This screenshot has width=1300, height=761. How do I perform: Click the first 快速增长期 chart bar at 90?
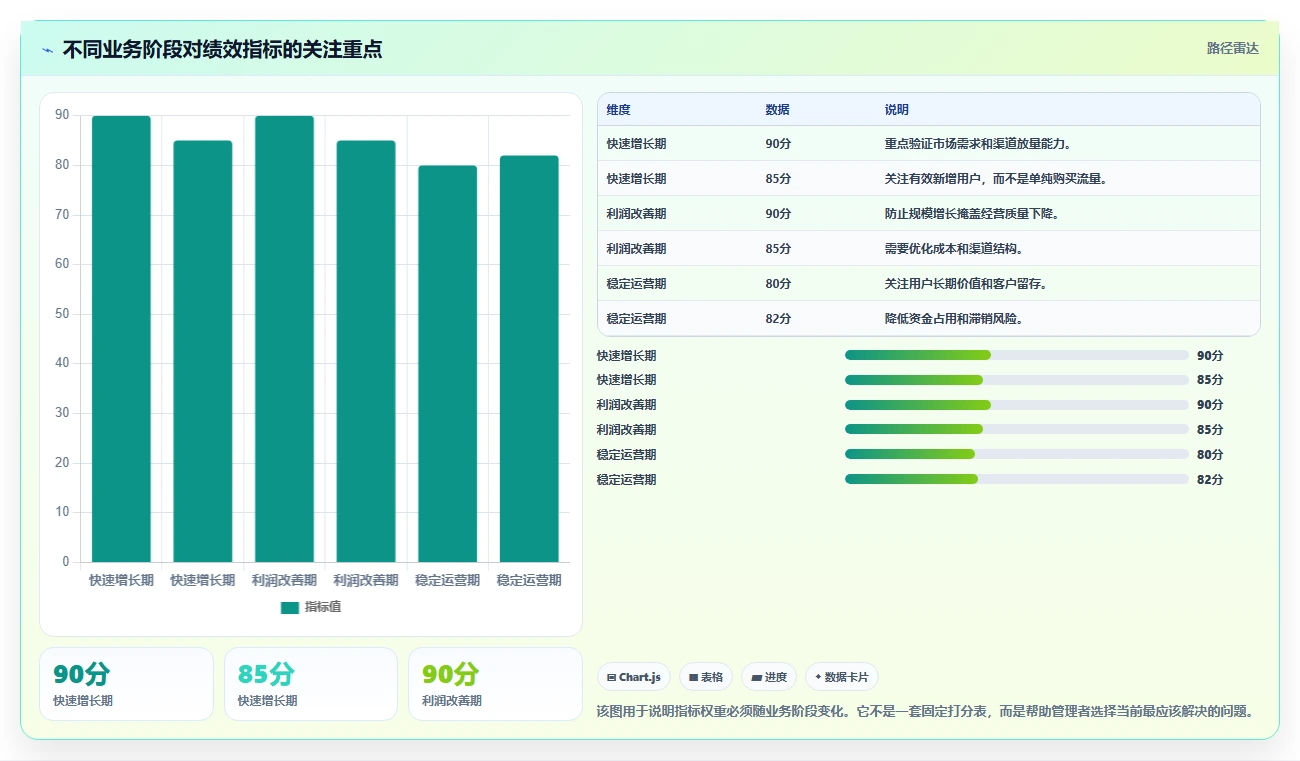121,339
